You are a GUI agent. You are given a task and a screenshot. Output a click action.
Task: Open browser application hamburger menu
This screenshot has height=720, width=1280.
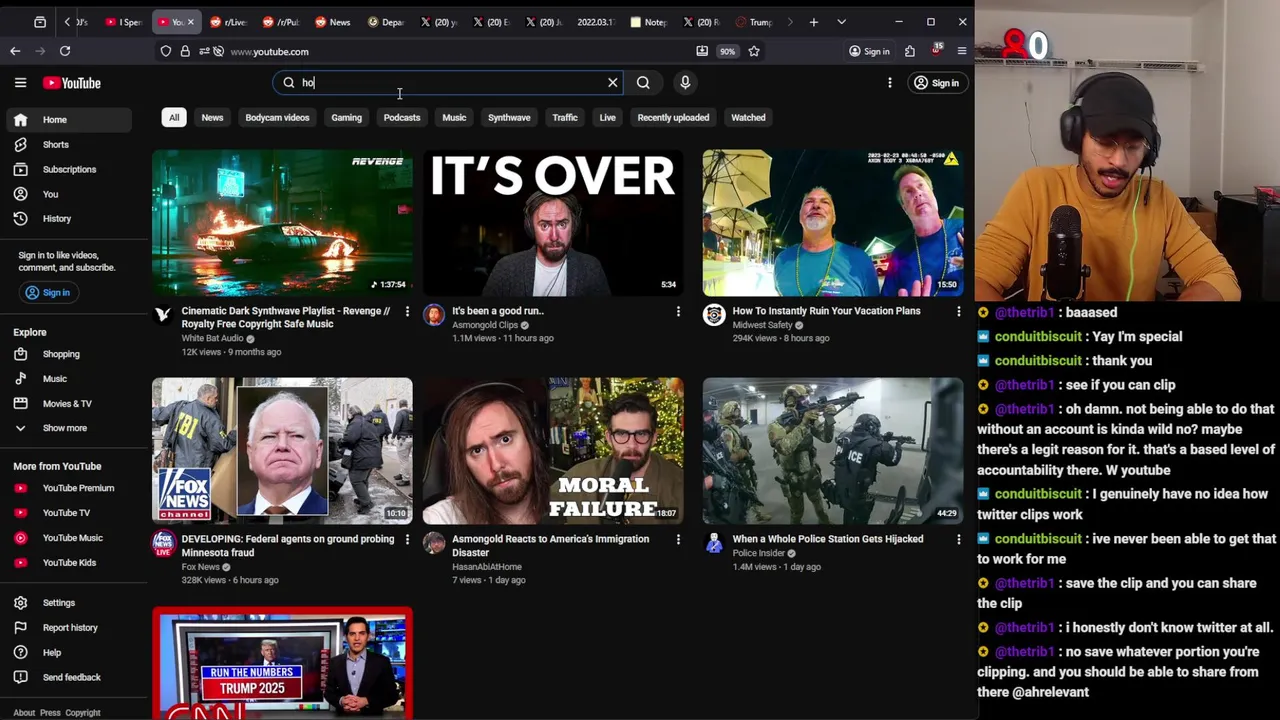[962, 51]
